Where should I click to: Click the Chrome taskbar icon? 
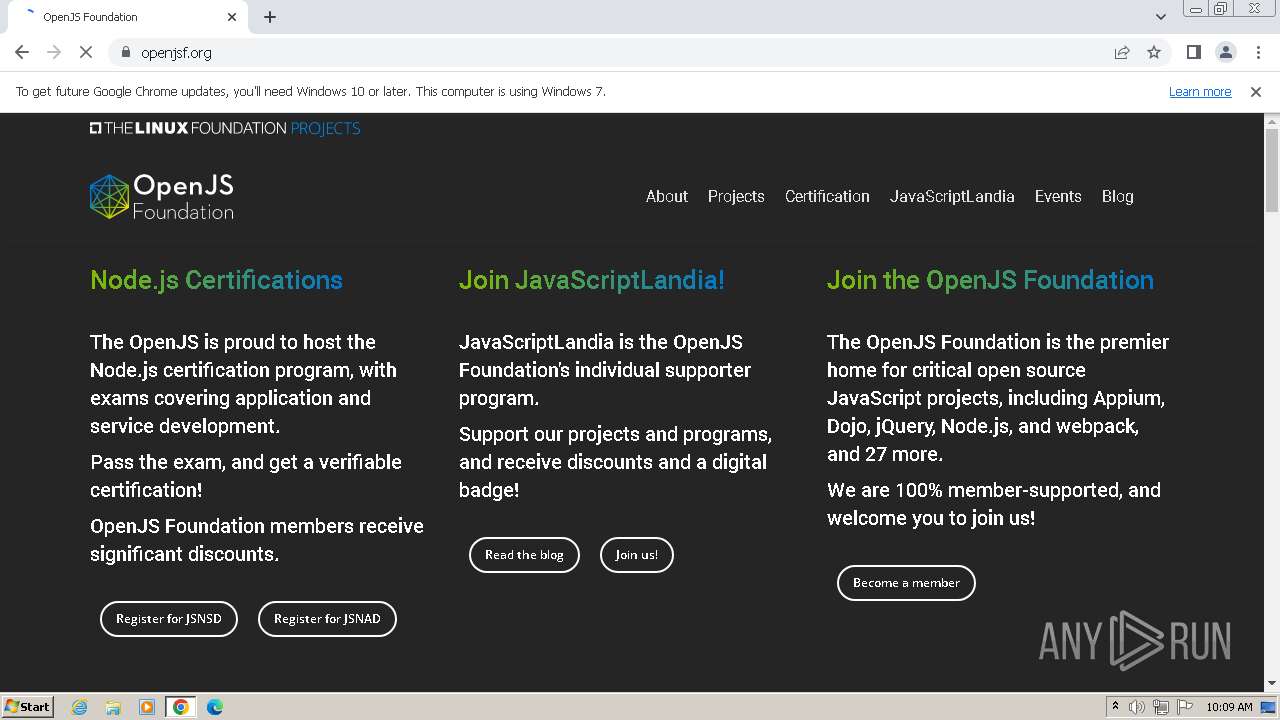[x=181, y=707]
